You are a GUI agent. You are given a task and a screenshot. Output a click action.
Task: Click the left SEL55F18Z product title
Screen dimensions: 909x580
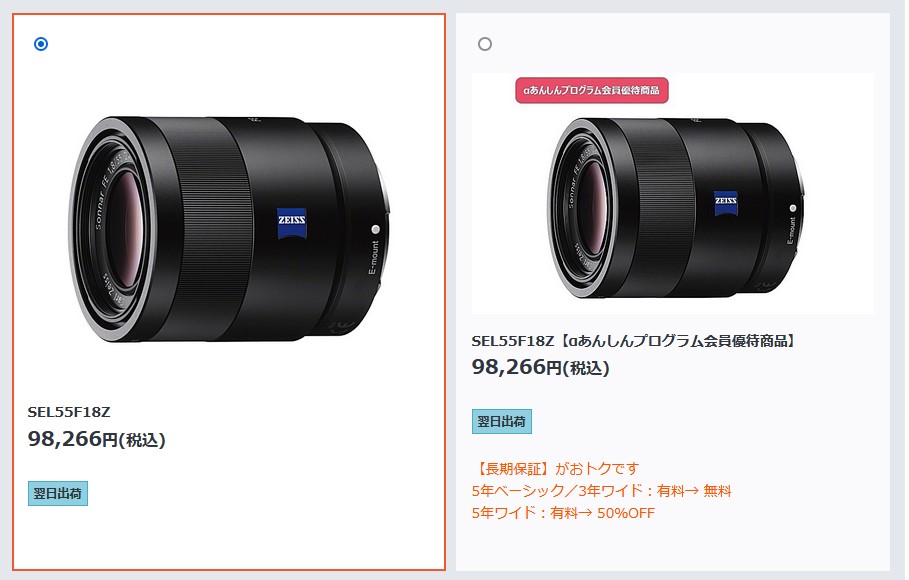click(x=69, y=412)
